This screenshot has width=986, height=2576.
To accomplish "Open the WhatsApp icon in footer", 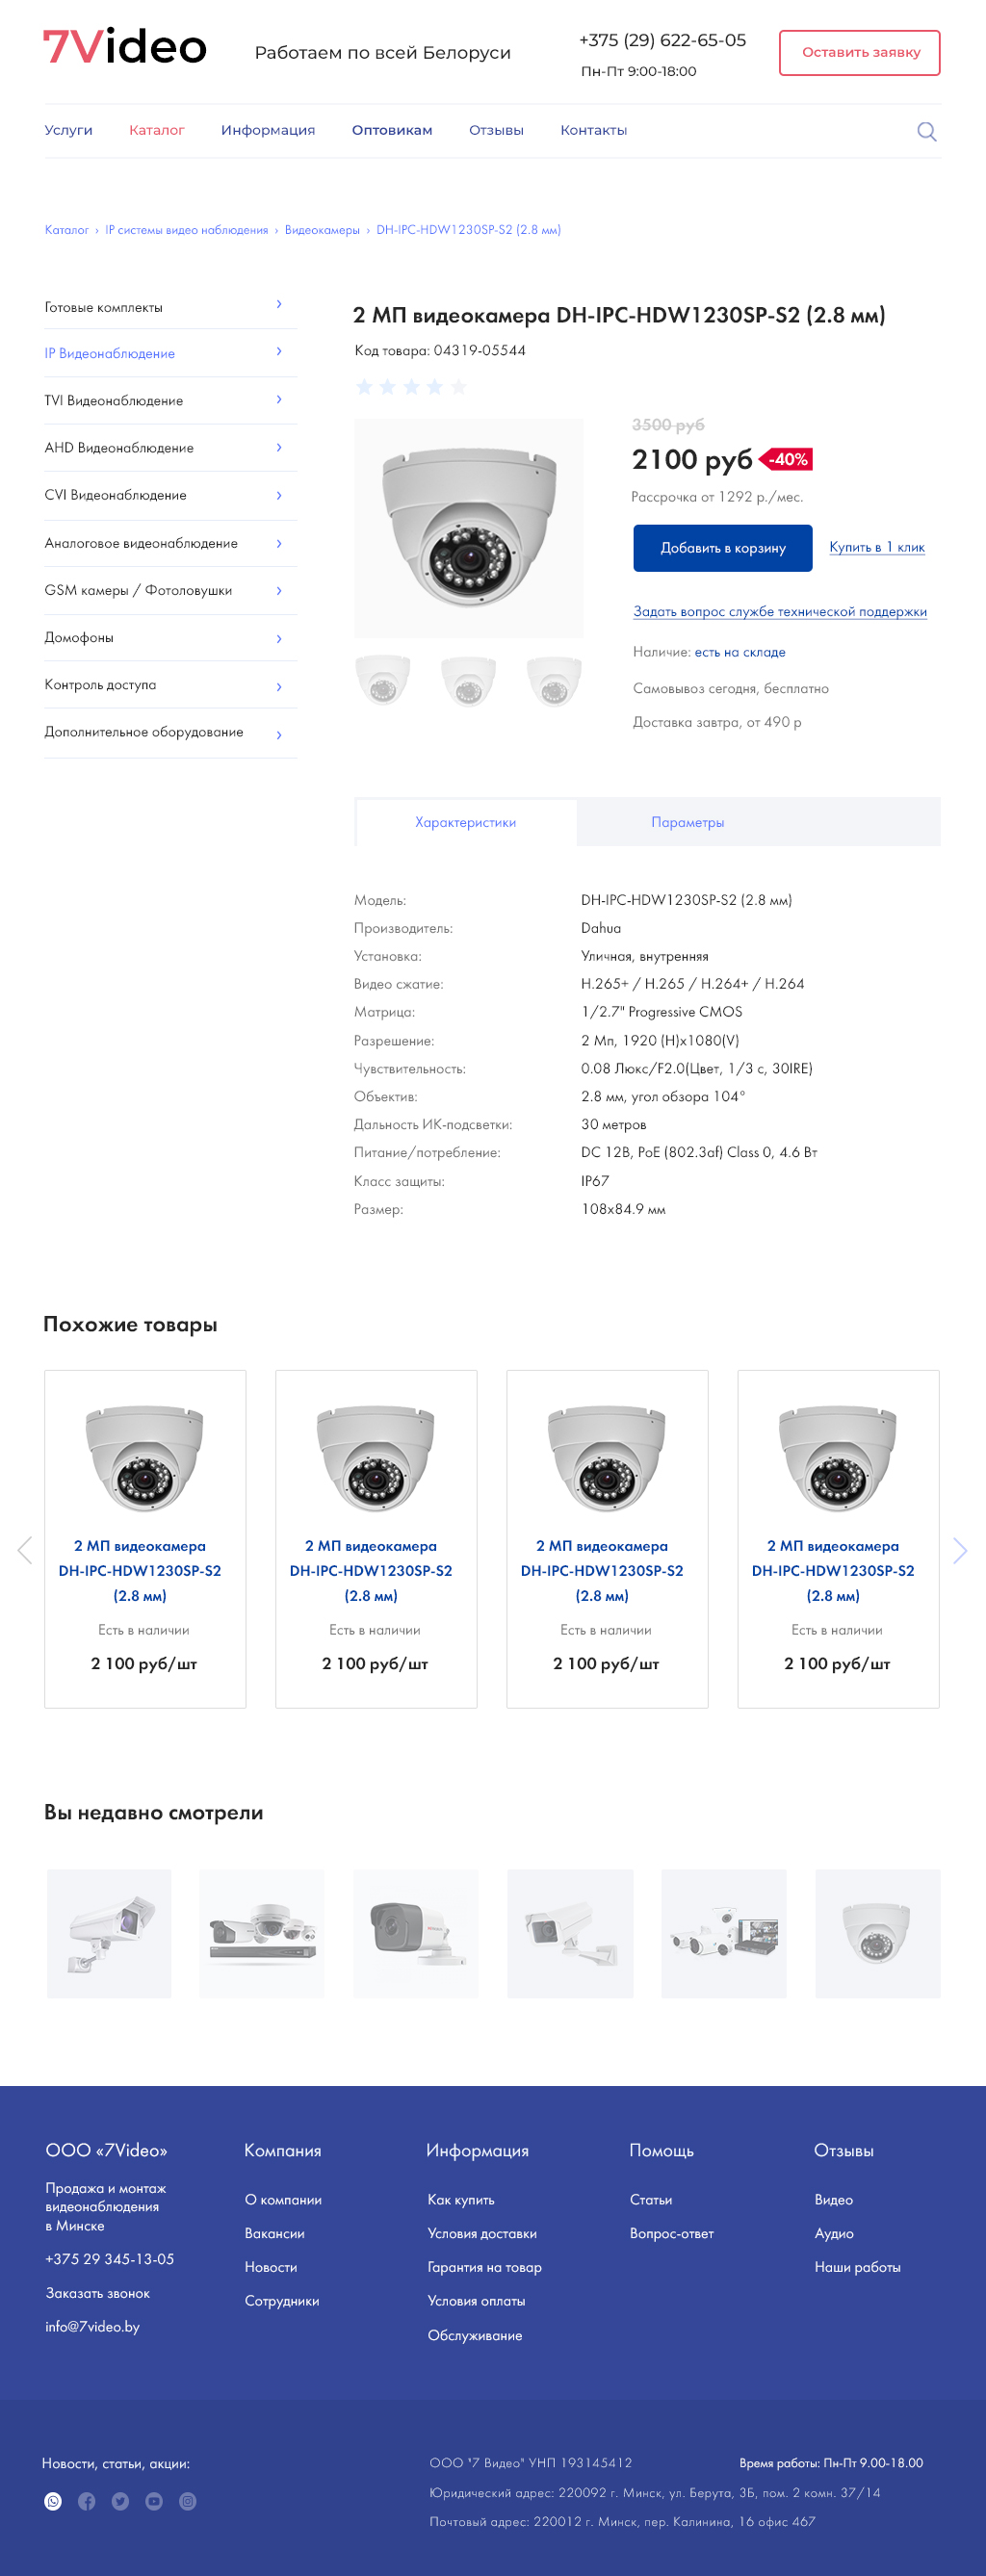I will pos(53,2500).
